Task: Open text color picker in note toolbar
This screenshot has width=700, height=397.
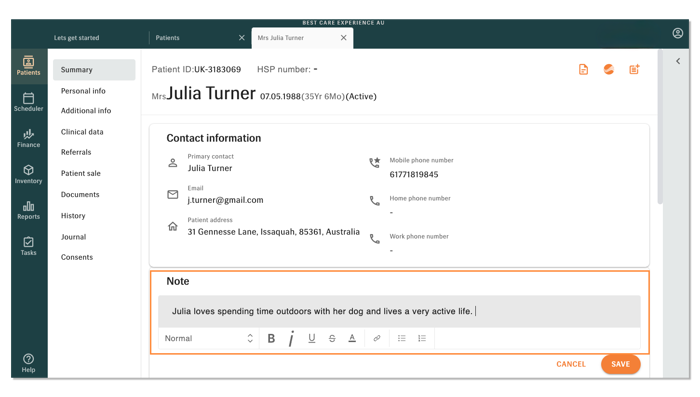Action: tap(352, 338)
